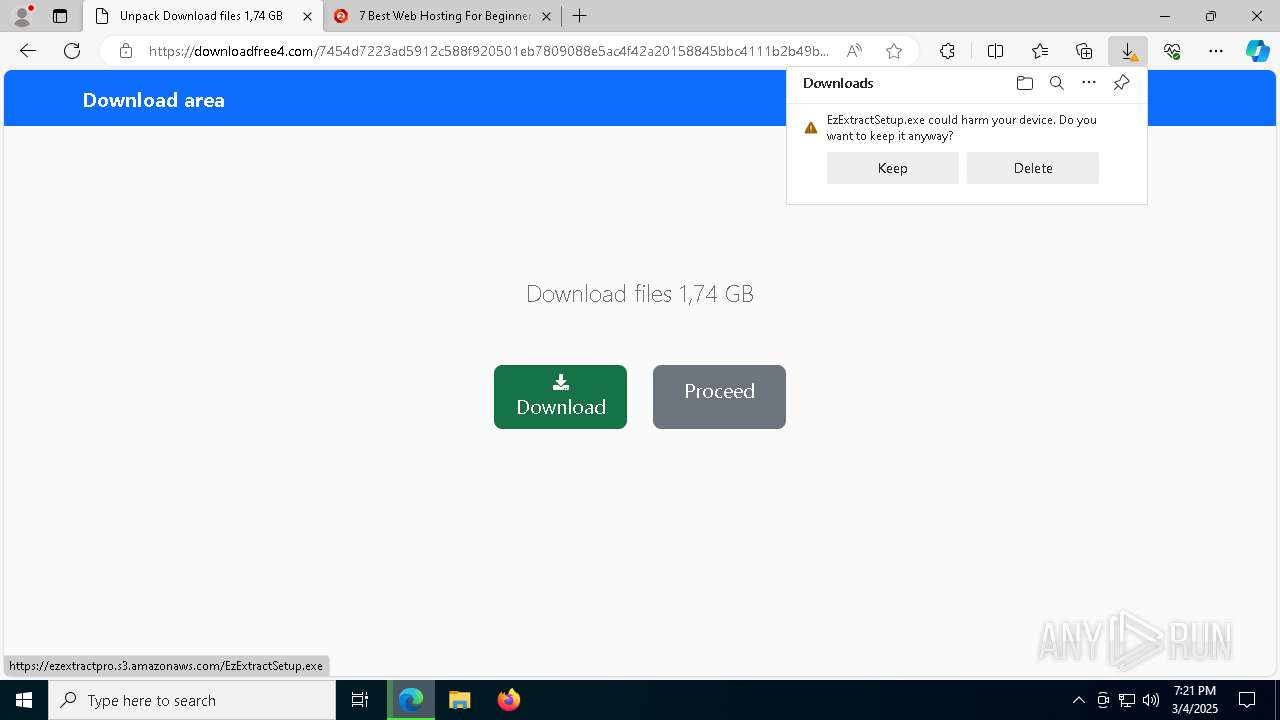The width and height of the screenshot is (1280, 720).
Task: Open the tab actions menu icon
Action: (60, 16)
